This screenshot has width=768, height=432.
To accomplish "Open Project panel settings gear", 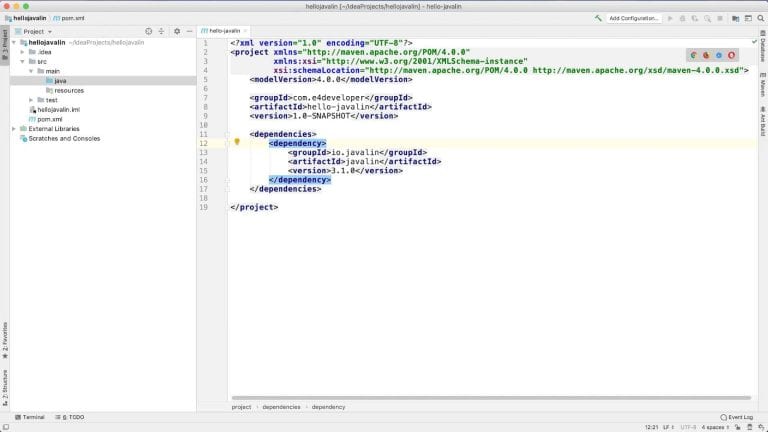I will tap(177, 31).
